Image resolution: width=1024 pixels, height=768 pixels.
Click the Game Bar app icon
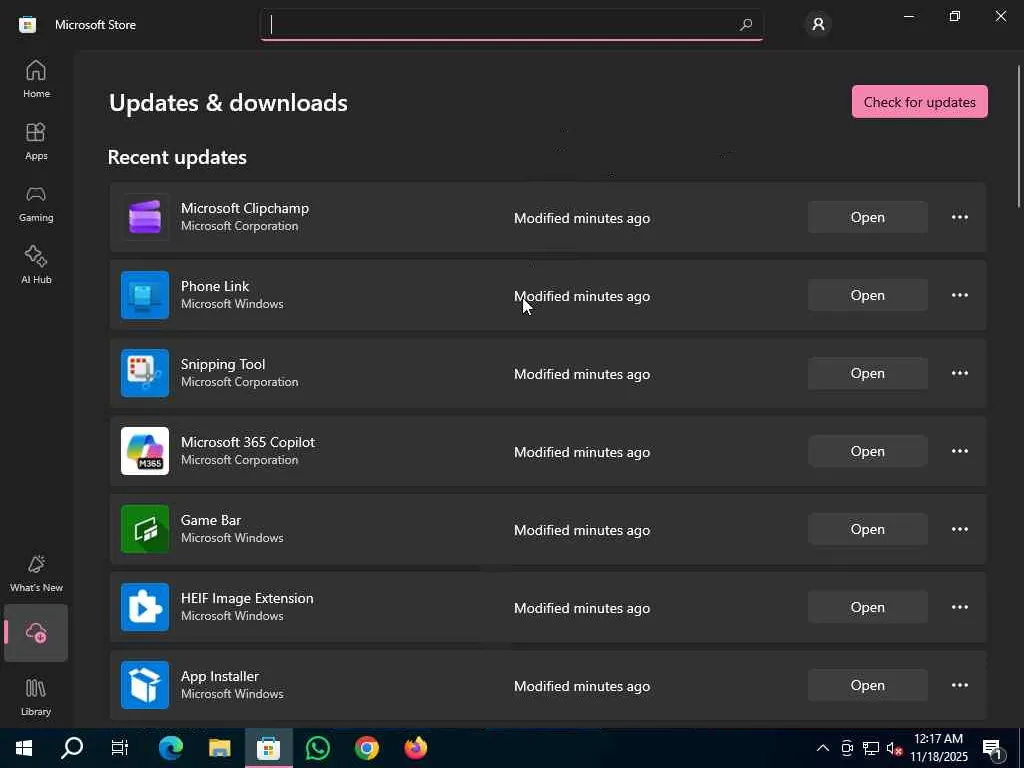(145, 529)
